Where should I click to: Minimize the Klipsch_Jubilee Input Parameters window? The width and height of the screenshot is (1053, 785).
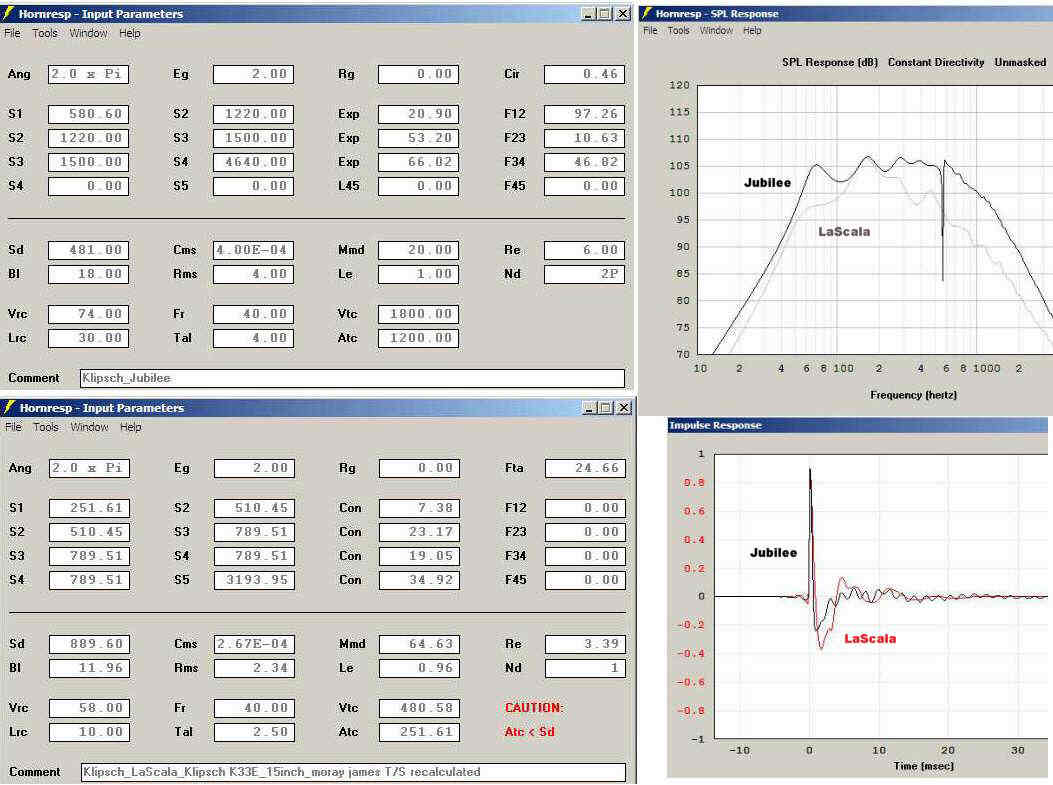tap(588, 13)
